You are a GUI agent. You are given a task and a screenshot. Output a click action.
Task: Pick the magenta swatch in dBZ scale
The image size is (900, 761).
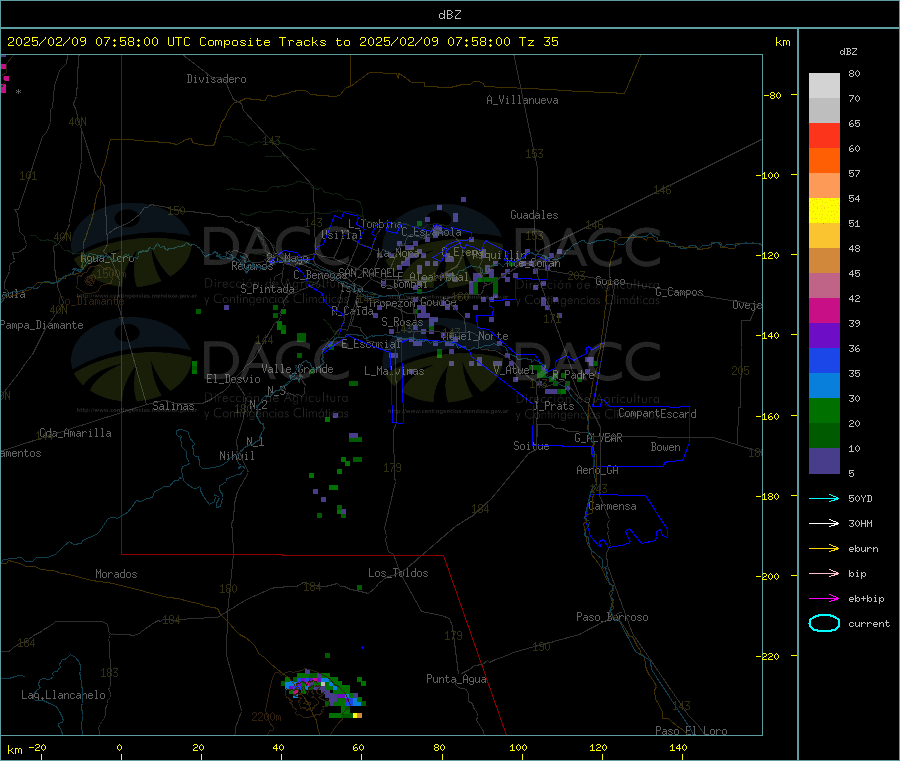pos(824,310)
